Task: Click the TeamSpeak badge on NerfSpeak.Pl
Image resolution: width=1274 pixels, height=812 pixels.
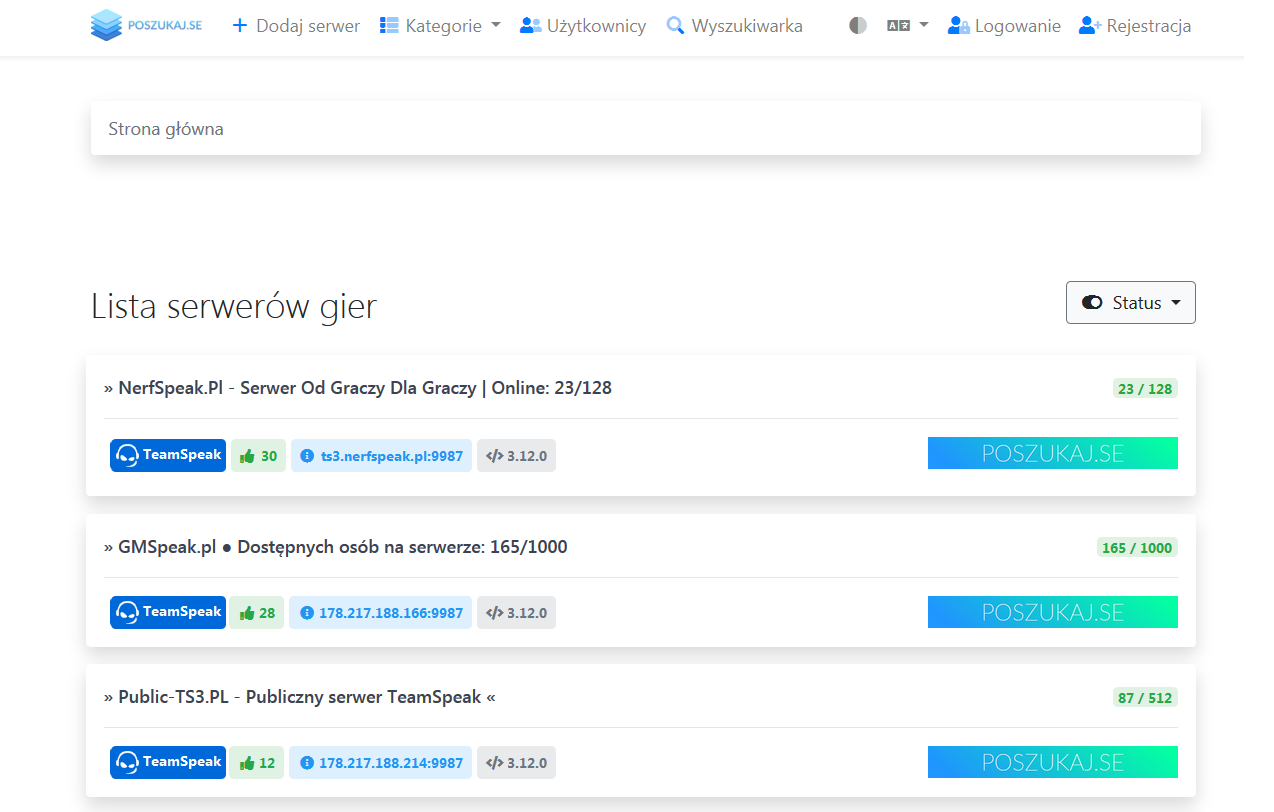Action: [x=168, y=456]
